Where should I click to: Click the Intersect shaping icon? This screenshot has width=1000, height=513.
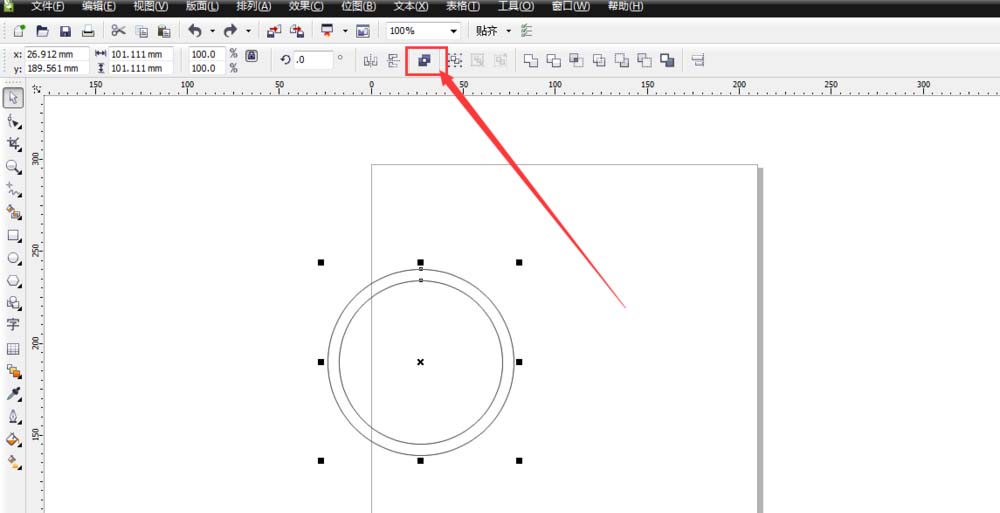click(577, 61)
